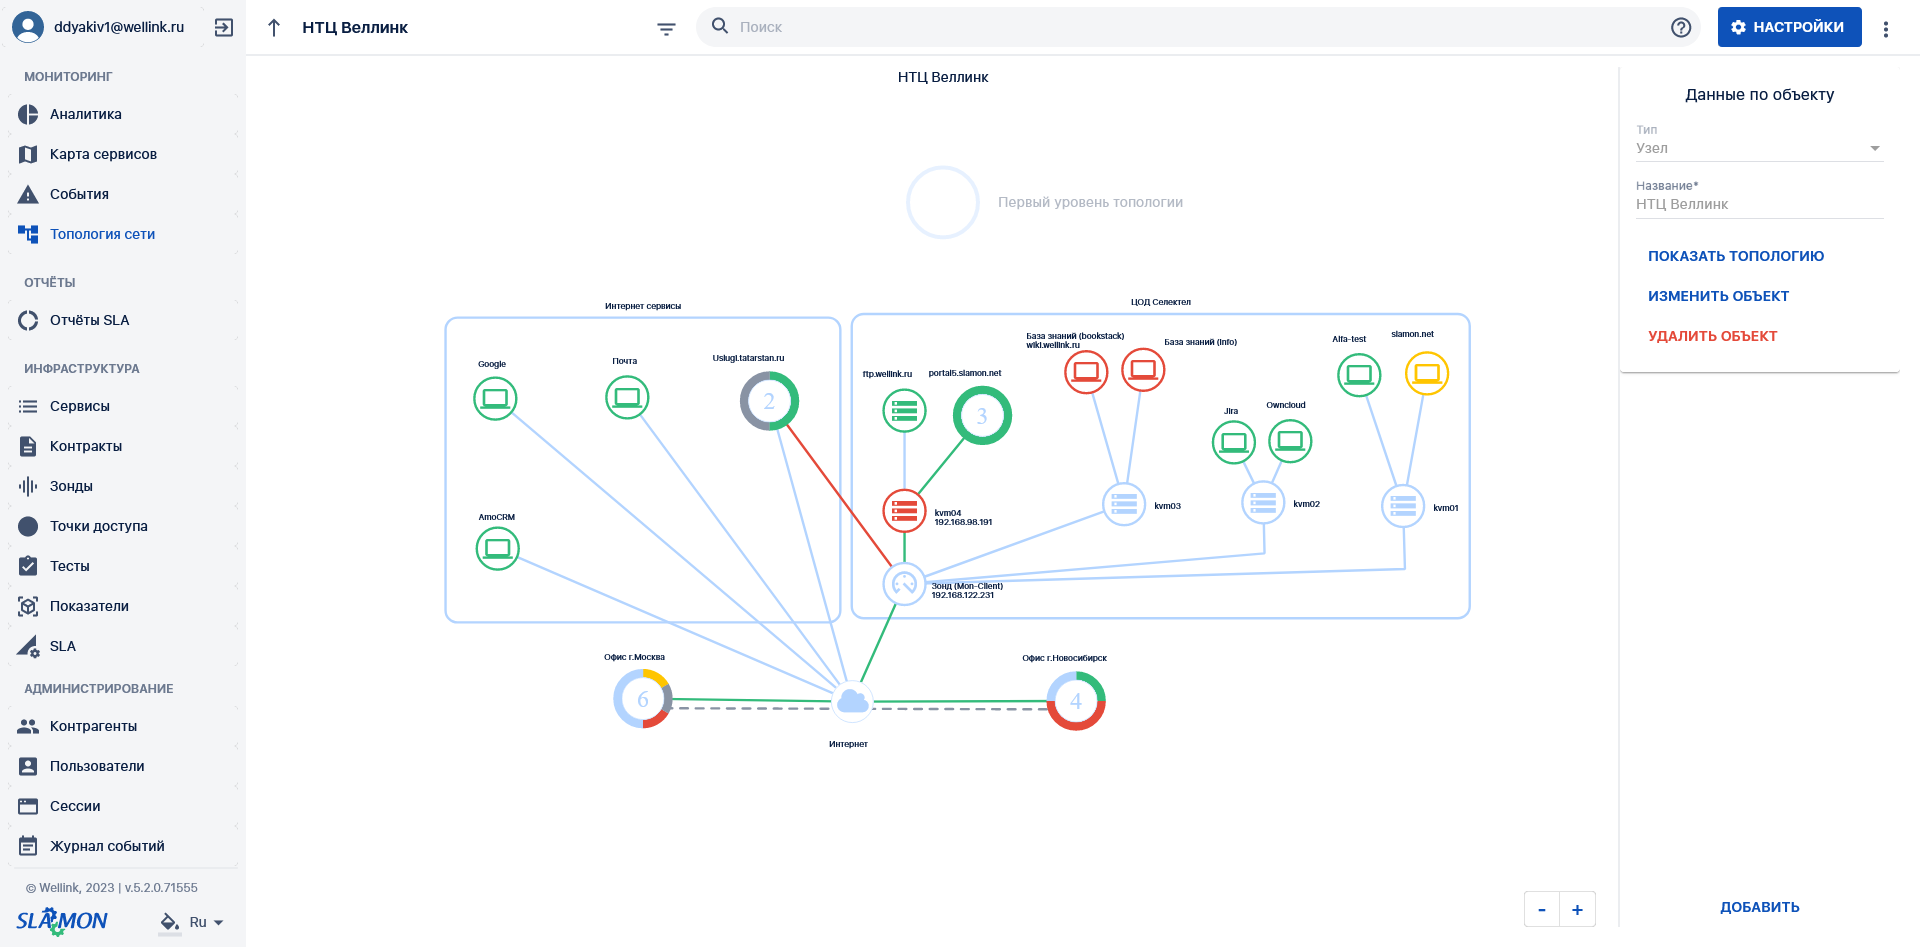This screenshot has height=947, width=1920.
Task: Click the Показатели cube icon
Action: point(28,606)
